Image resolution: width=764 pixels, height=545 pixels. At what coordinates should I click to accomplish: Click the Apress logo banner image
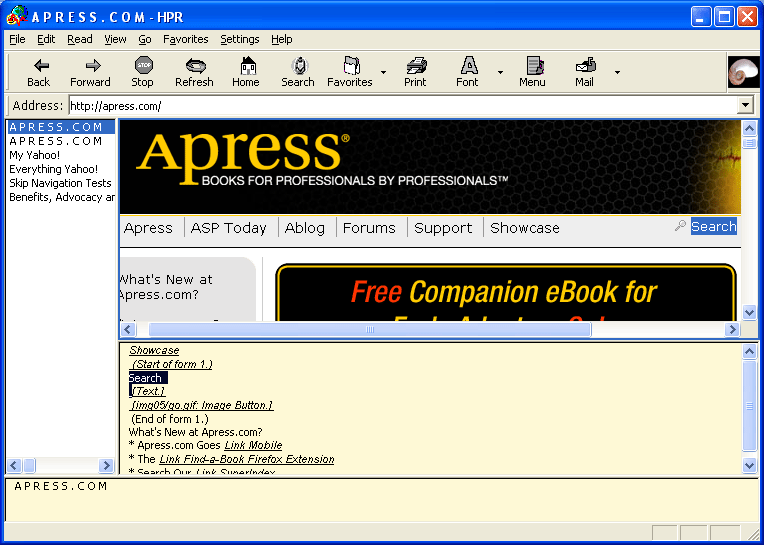pyautogui.click(x=430, y=167)
